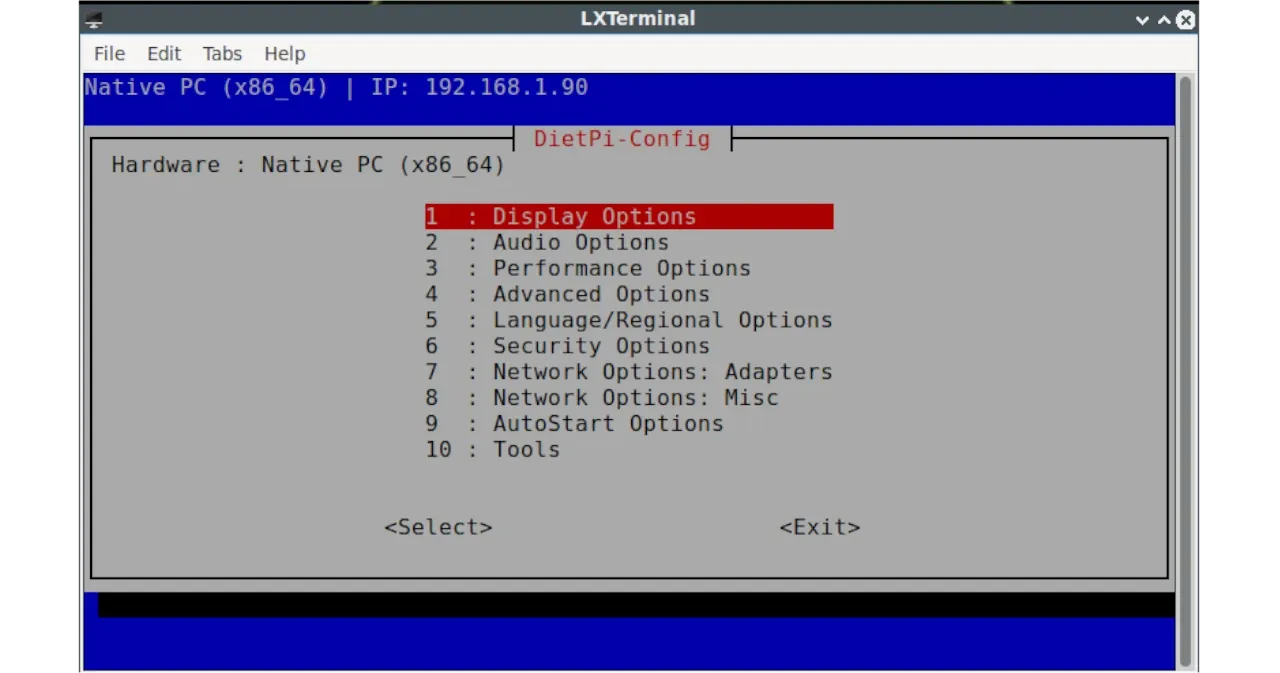Open the window menu icon in title bar
The width and height of the screenshot is (1280, 673).
93,19
